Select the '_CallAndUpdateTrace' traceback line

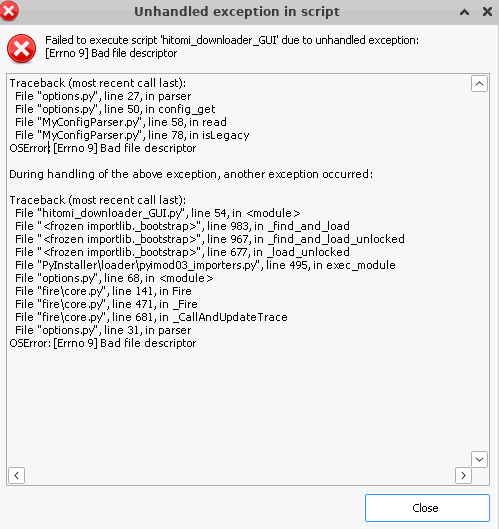coord(151,317)
